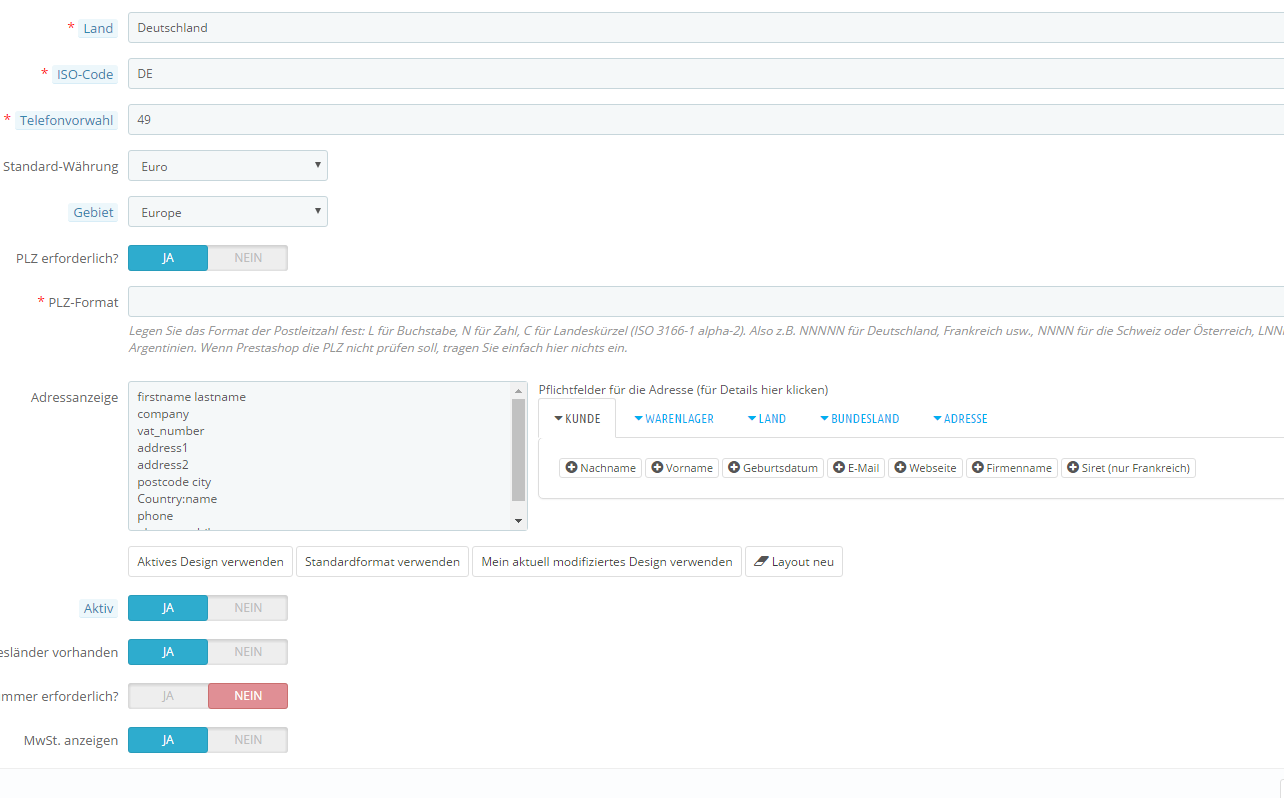Add the Nachname required field tag
1284x798 pixels.
point(599,468)
